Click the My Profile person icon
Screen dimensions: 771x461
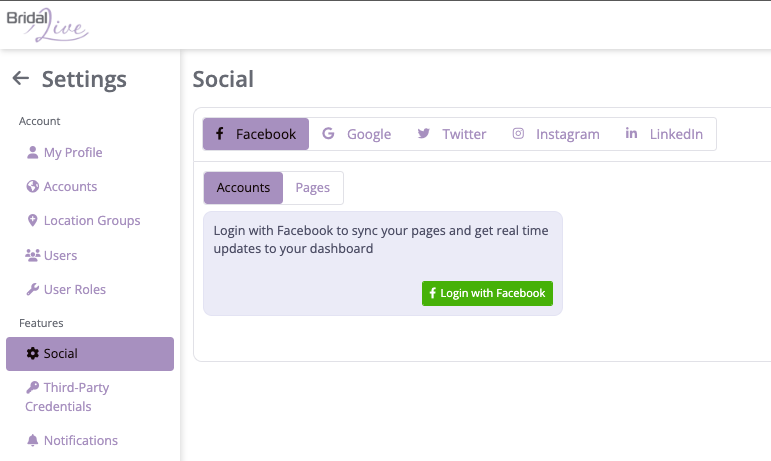pos(32,152)
